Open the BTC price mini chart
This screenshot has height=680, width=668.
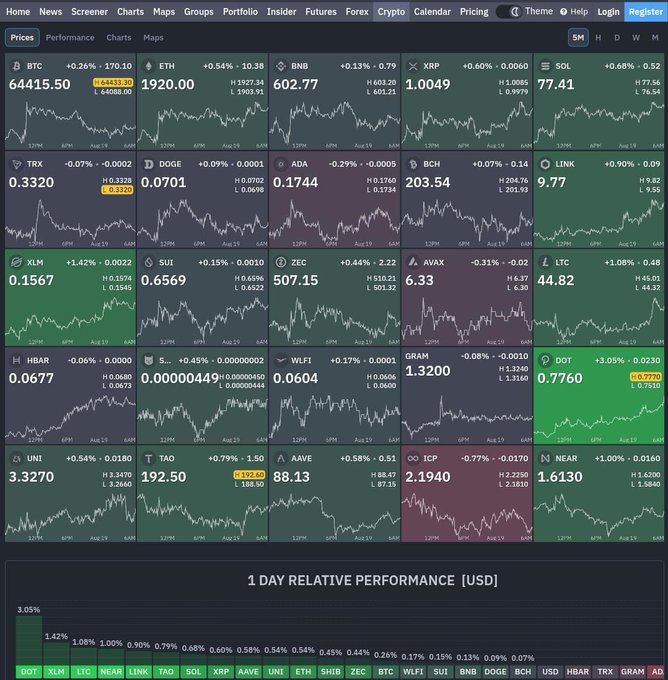[x=70, y=124]
